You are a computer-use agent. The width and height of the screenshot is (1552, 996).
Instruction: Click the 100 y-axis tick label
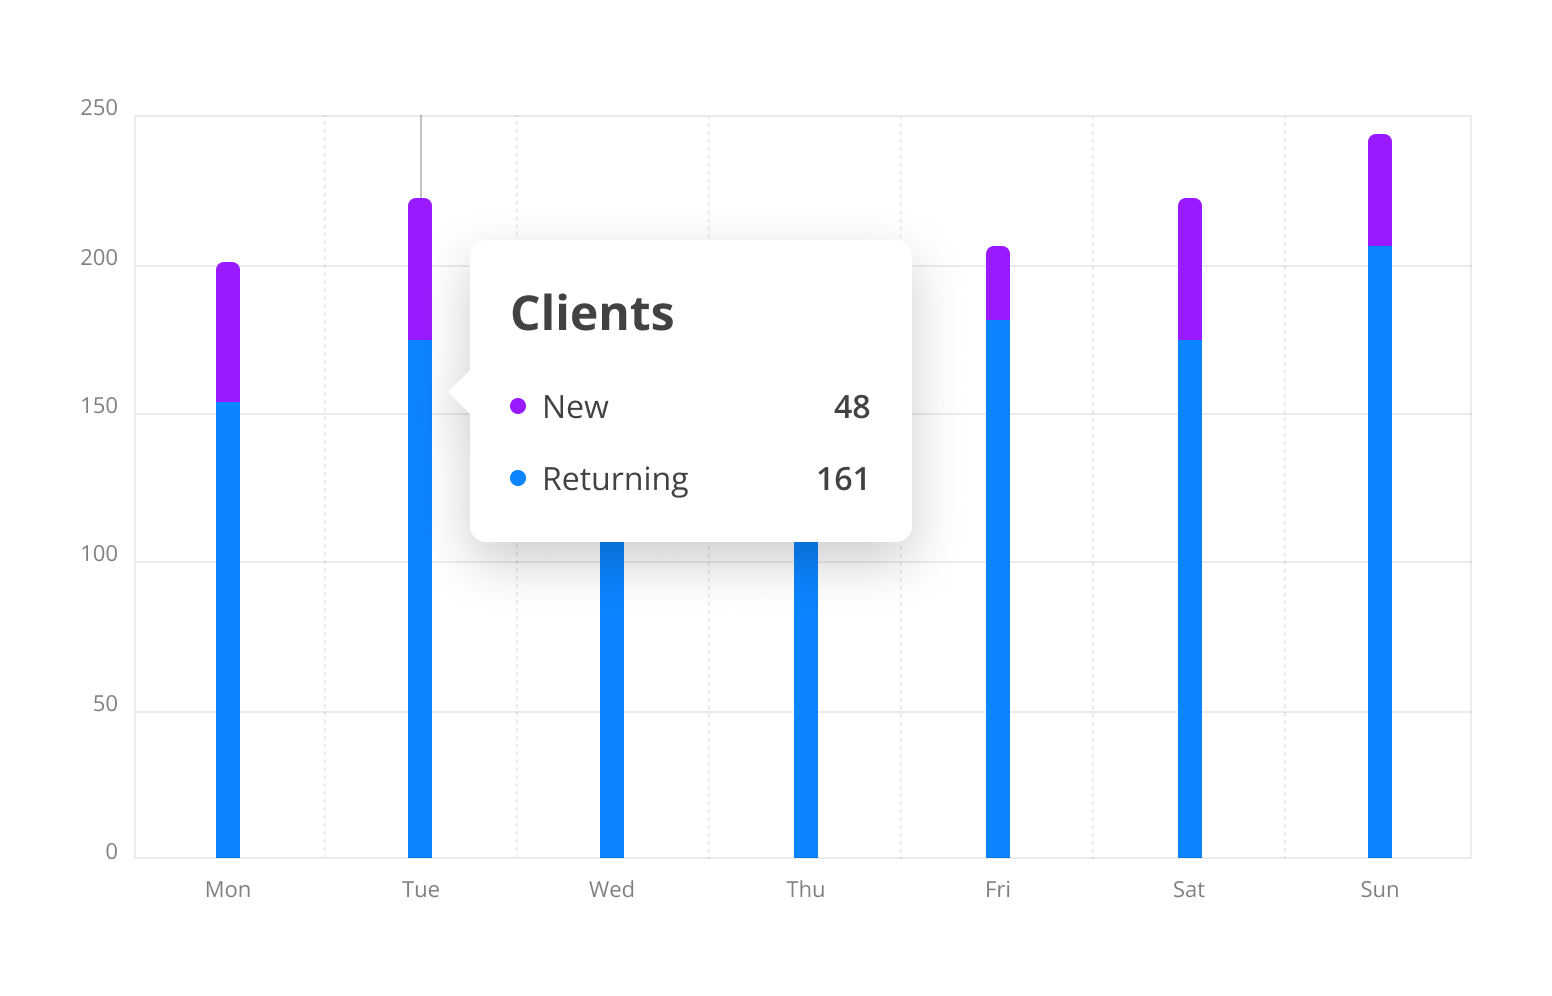coord(99,554)
